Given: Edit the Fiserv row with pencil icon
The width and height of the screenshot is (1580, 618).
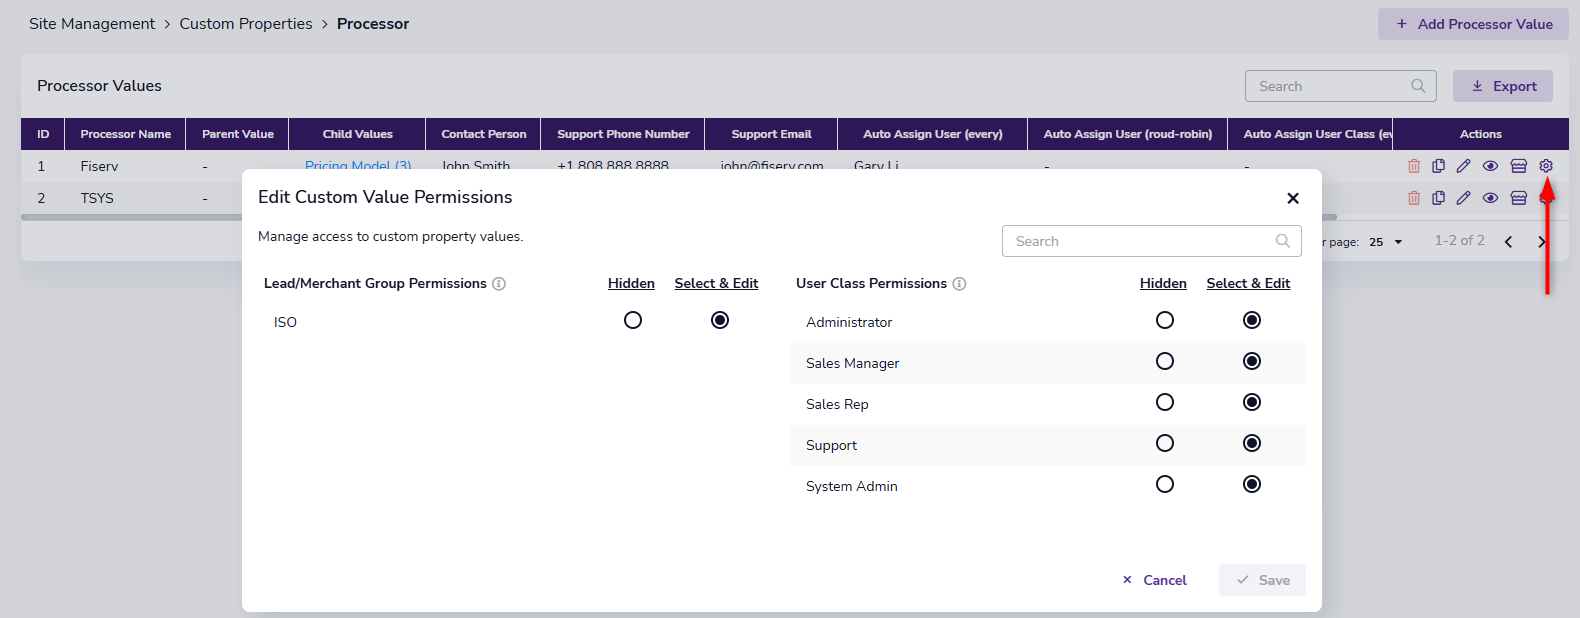Looking at the screenshot, I should [1463, 166].
